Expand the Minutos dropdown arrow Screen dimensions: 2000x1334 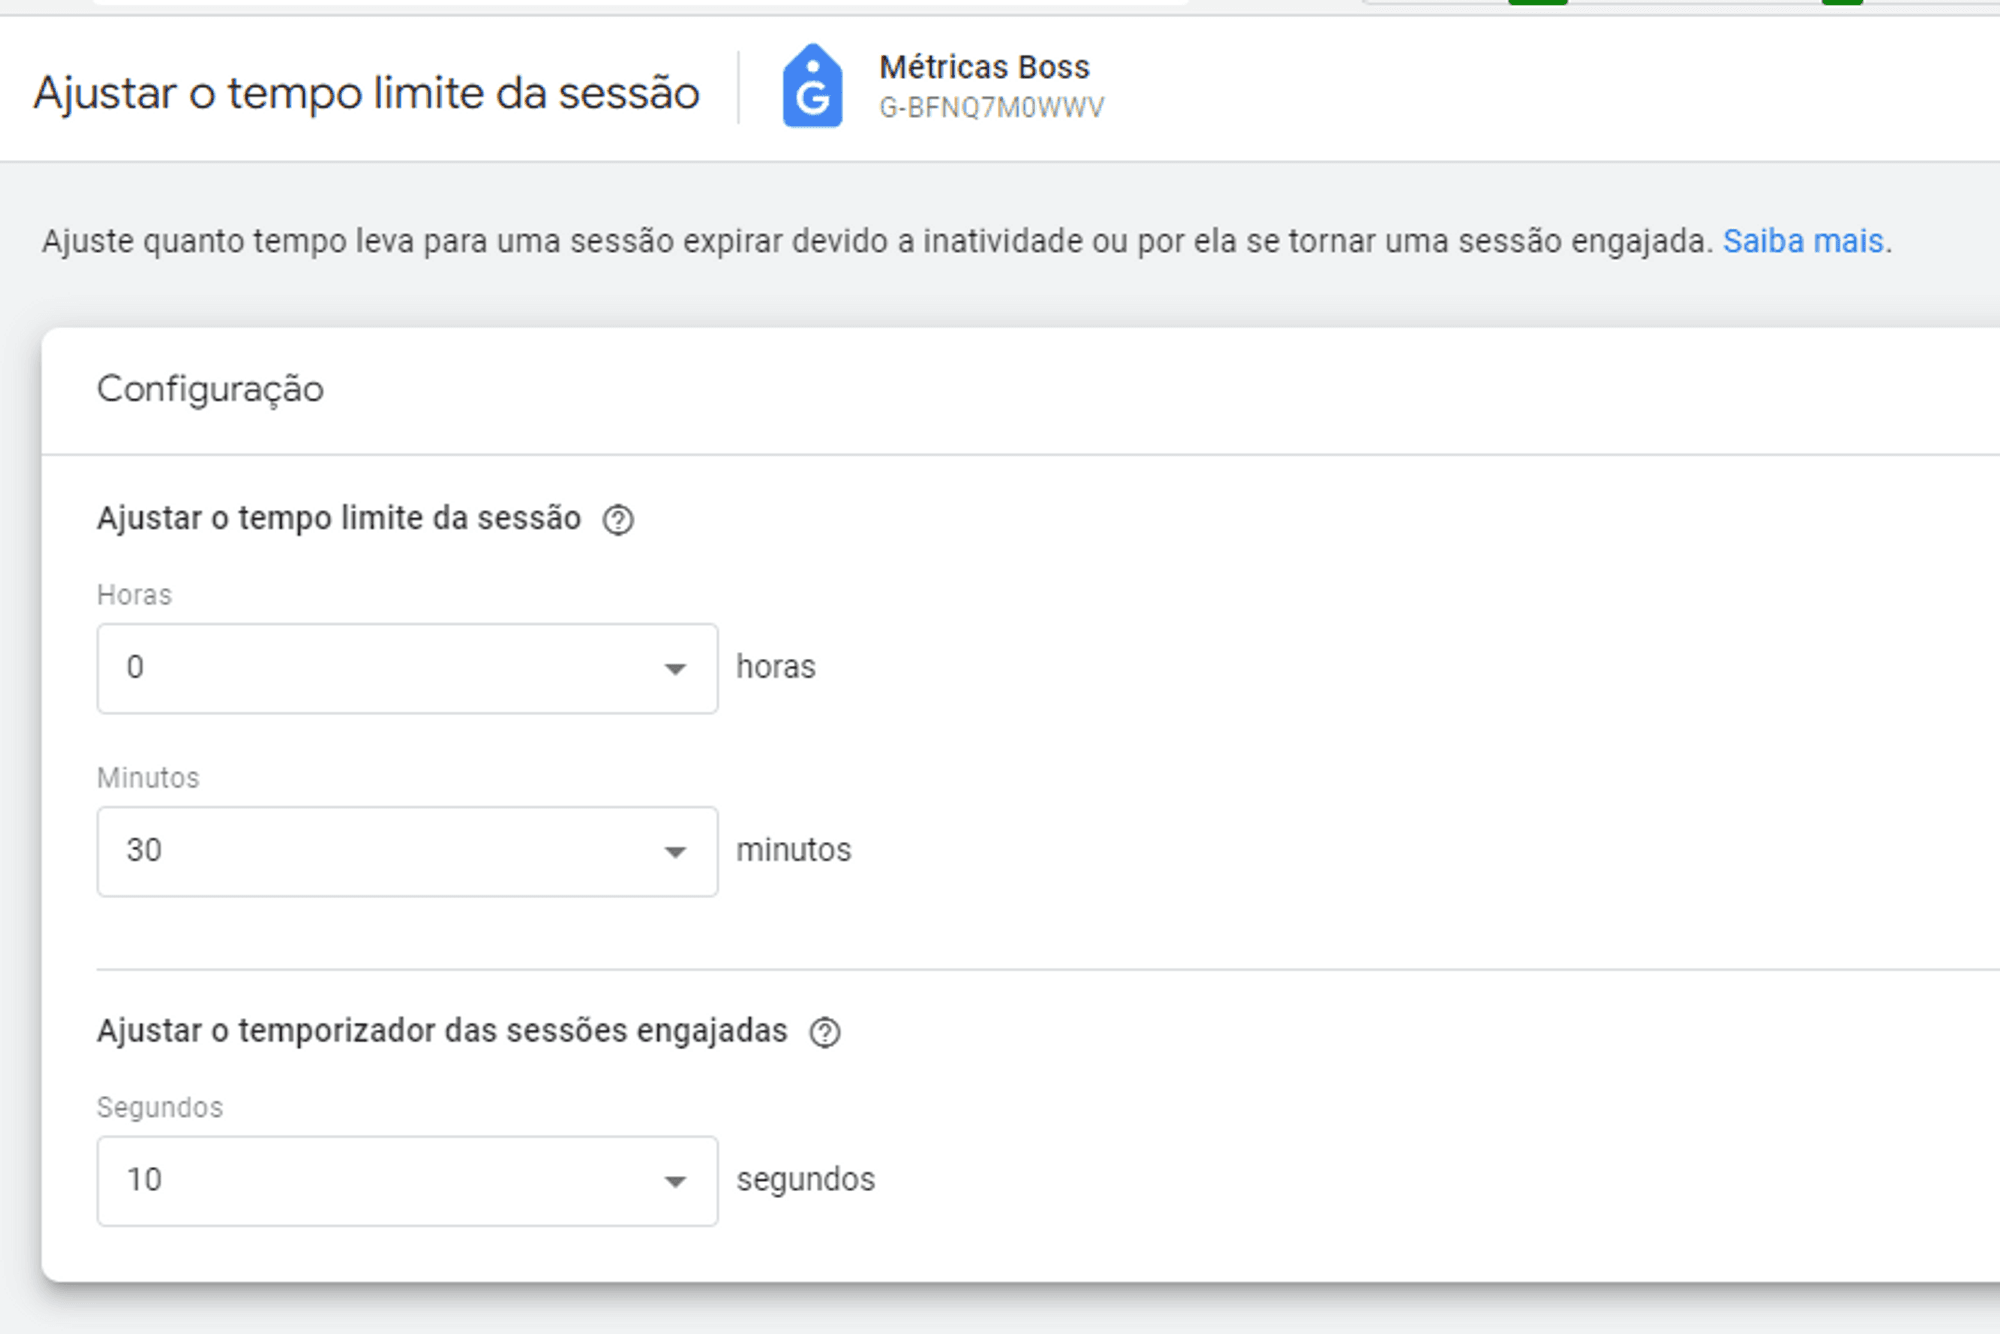[x=675, y=852]
